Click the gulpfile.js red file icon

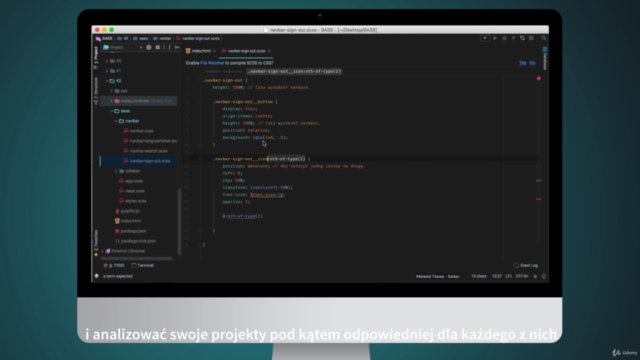click(117, 211)
